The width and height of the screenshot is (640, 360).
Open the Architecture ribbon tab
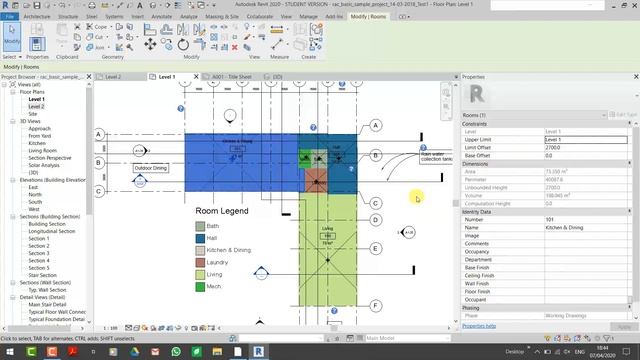[x=37, y=17]
